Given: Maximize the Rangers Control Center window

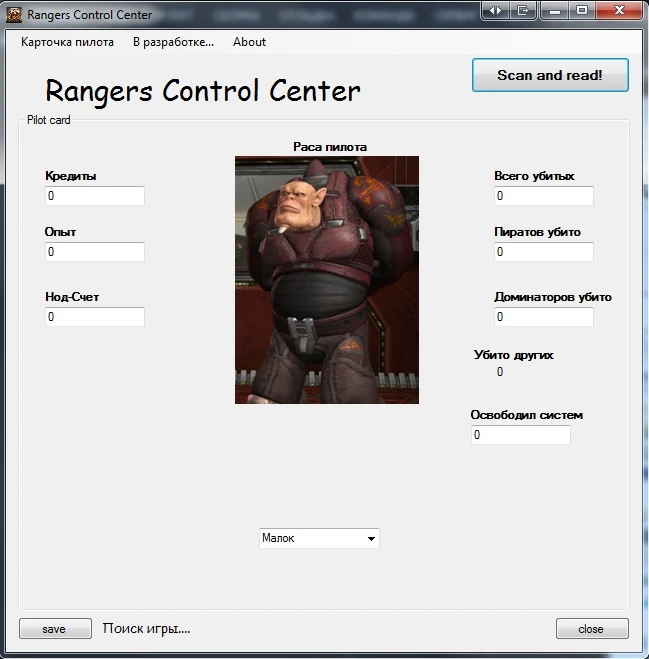Looking at the screenshot, I should point(582,11).
